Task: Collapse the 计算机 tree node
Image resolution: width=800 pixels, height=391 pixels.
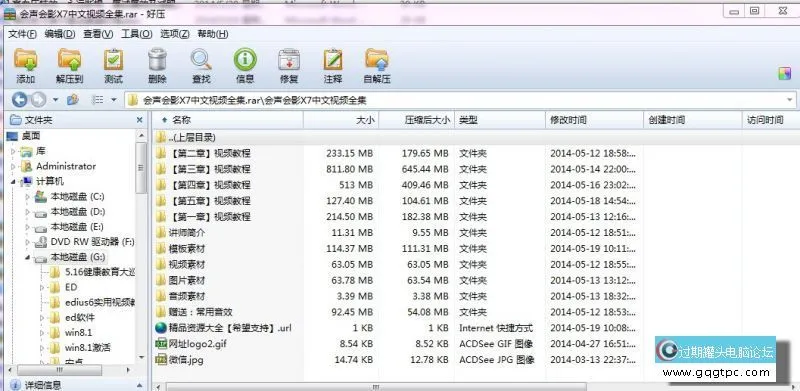Action: point(14,182)
